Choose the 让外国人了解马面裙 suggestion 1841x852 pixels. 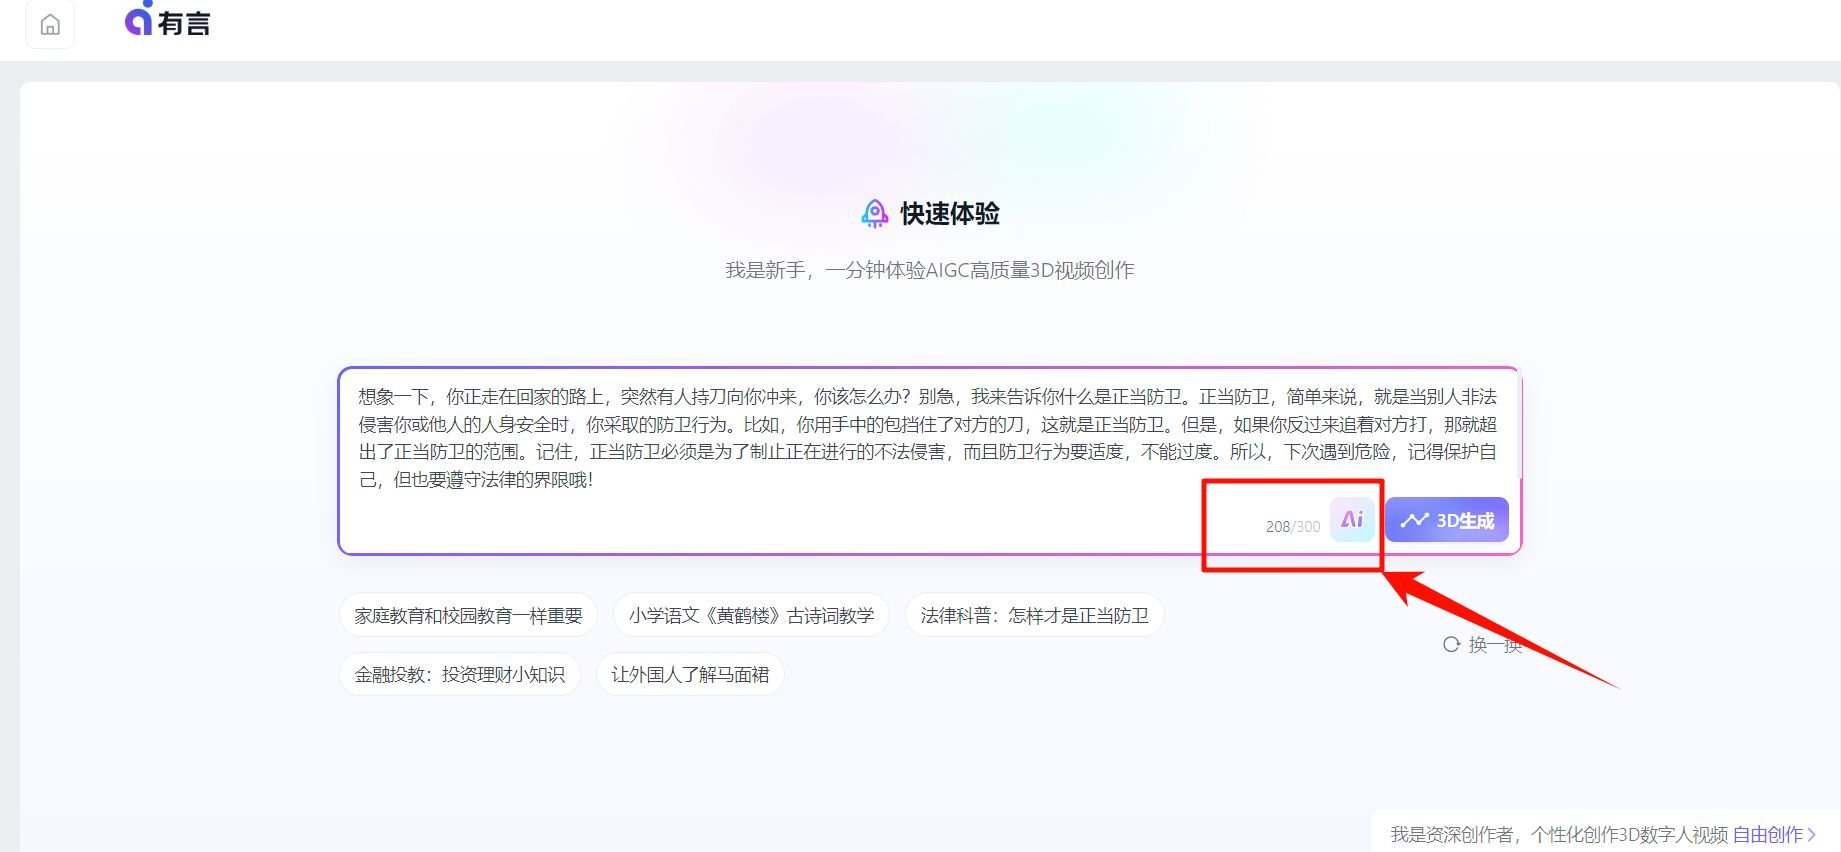click(690, 675)
